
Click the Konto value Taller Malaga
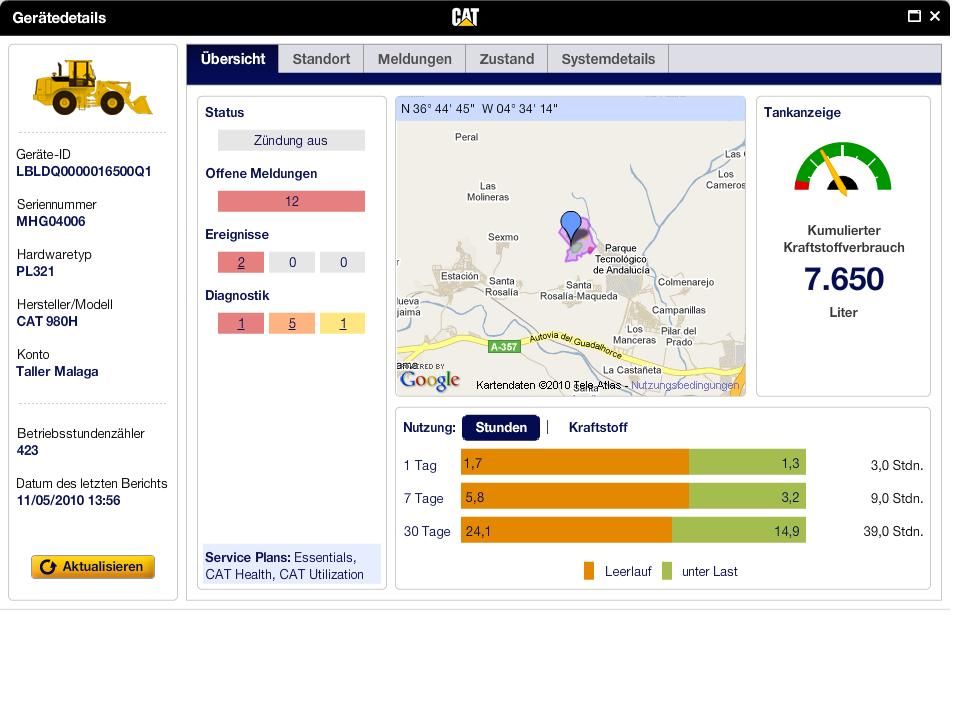click(57, 372)
